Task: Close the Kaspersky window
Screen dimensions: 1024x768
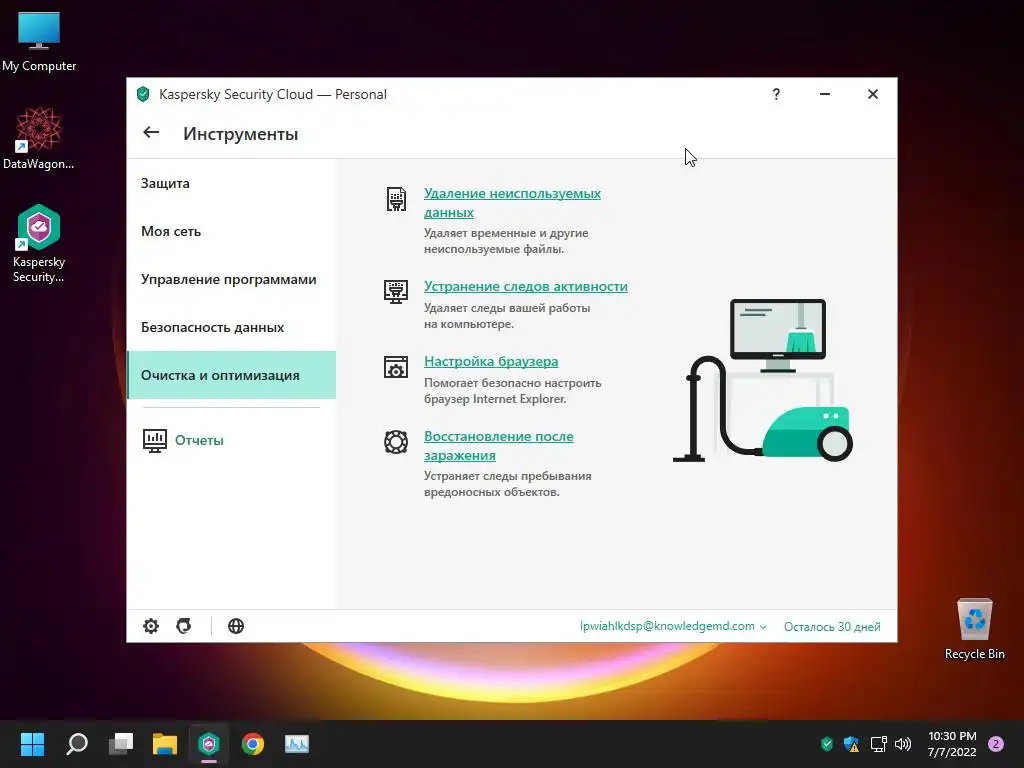Action: (x=872, y=94)
